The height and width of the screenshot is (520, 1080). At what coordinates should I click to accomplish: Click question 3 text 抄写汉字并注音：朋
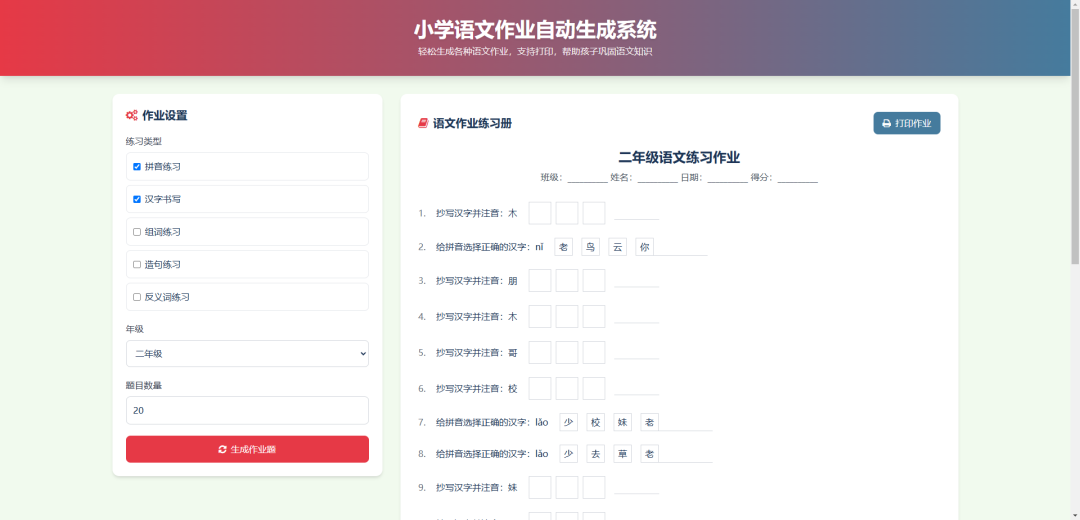click(x=477, y=281)
